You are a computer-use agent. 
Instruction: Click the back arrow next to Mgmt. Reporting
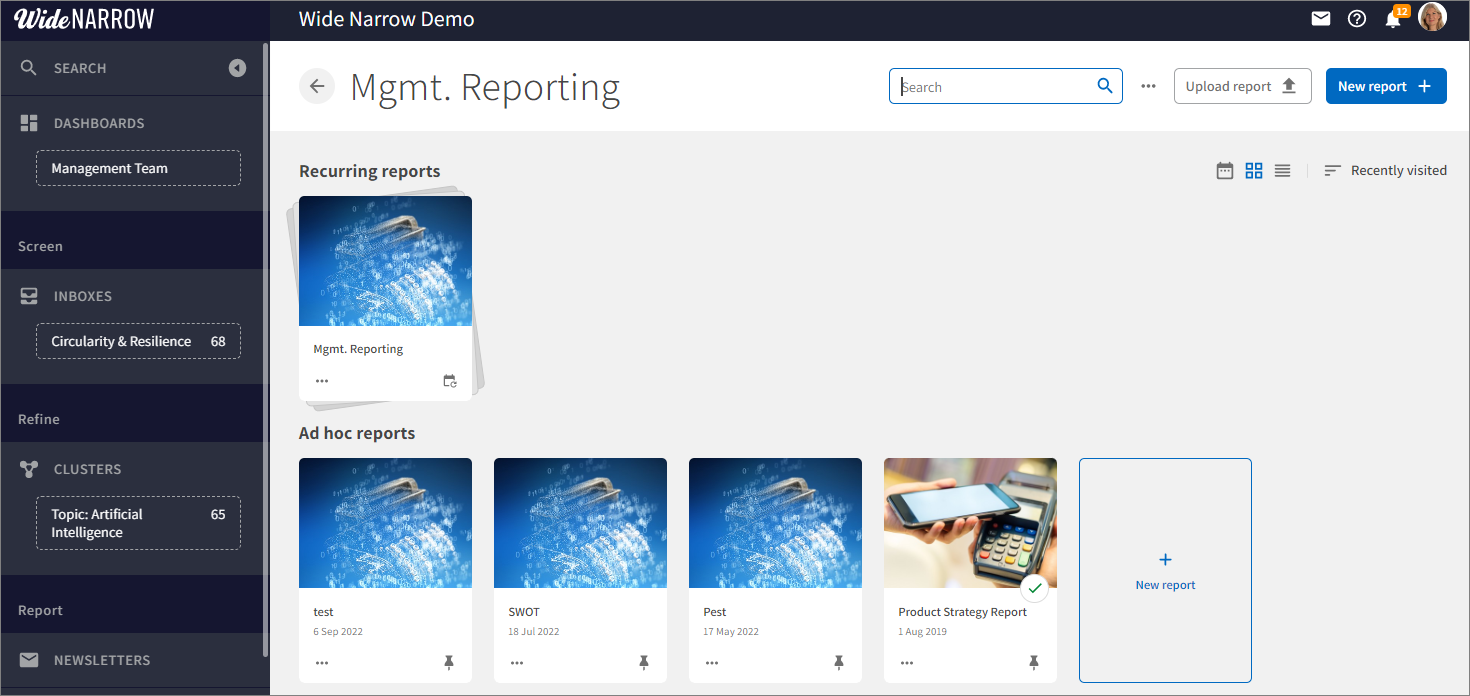pos(317,86)
